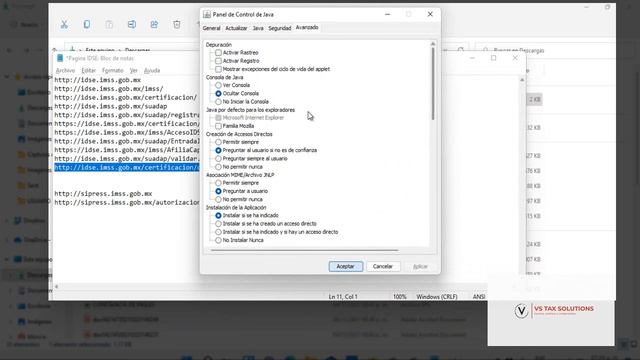The image size is (640, 360).
Task: Click the Cut icon in File Explorer toolbar
Action: coord(64,24)
